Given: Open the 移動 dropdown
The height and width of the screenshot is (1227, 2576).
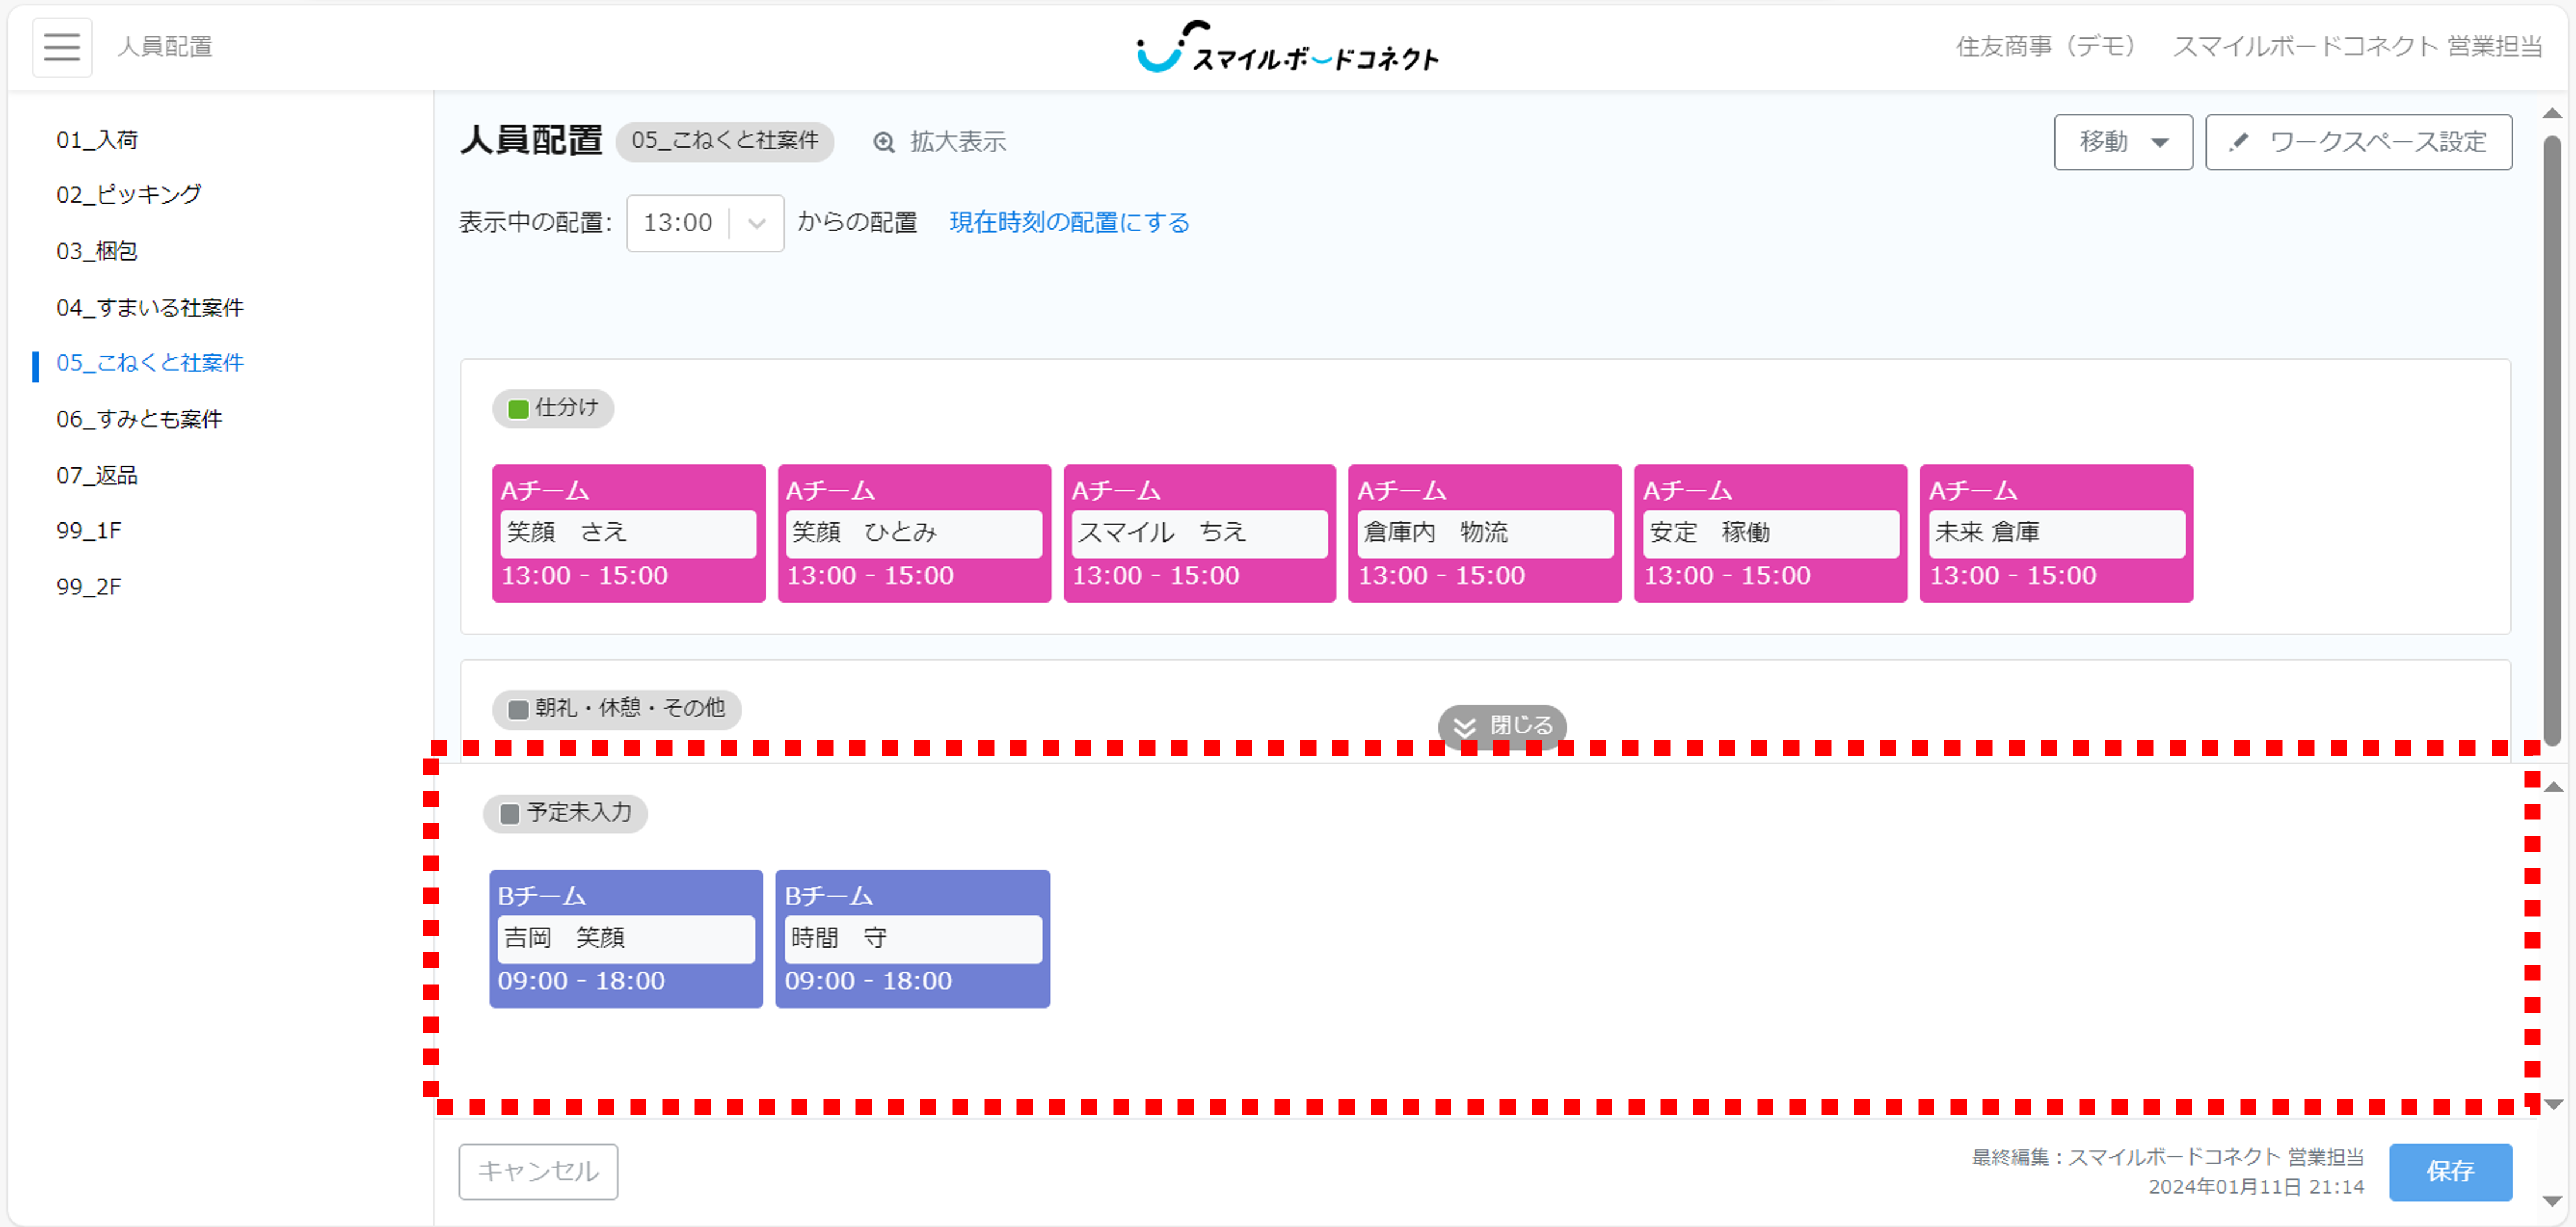Looking at the screenshot, I should click(2122, 142).
